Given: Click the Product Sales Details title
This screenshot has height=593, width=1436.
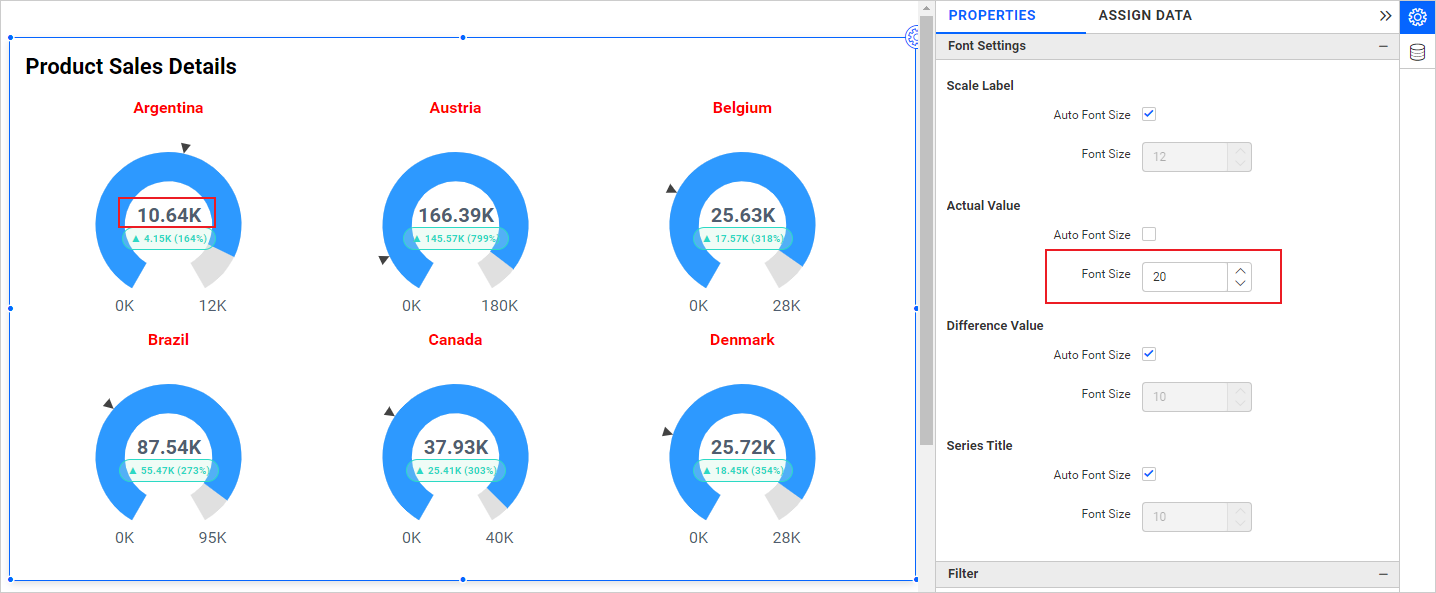Looking at the screenshot, I should coord(131,67).
